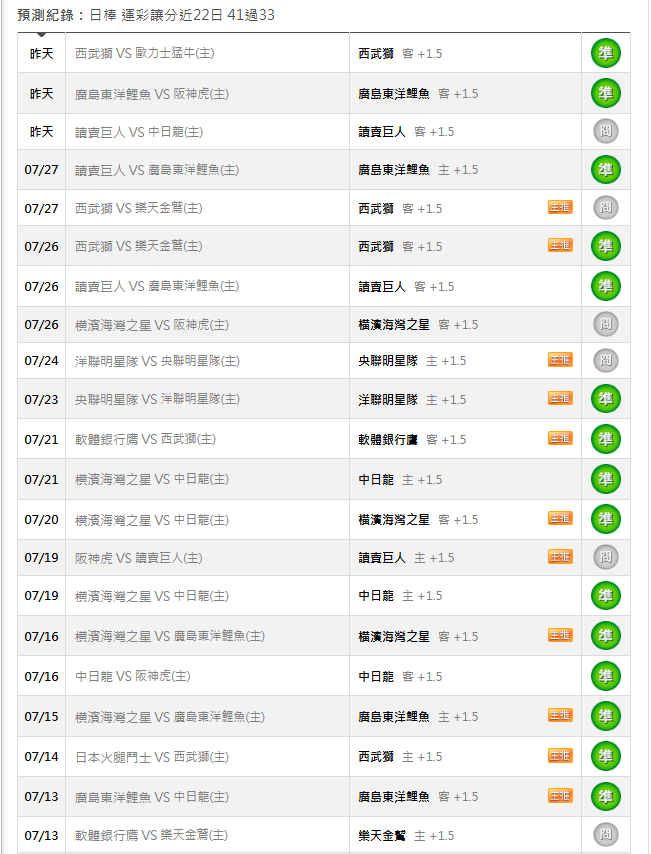Click 準 icon for 中日龍 VS 阪神虎
This screenshot has height=854, width=651.
coord(606,676)
